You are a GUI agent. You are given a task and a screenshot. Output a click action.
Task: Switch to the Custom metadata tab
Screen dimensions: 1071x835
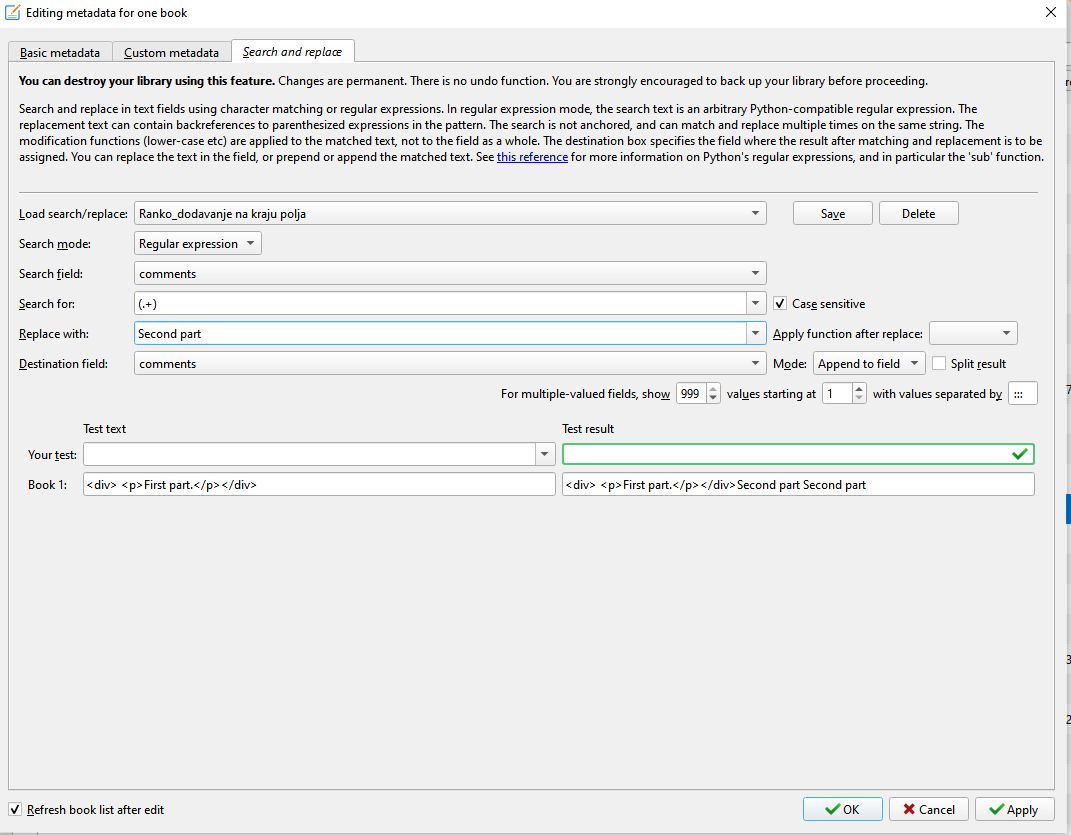coord(171,53)
